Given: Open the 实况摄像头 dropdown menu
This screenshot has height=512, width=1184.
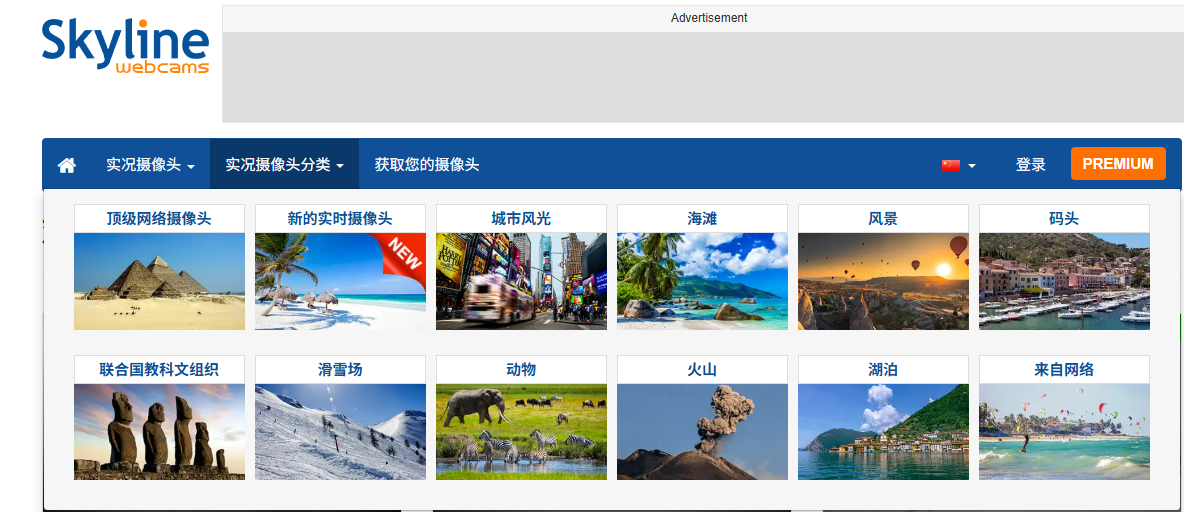Looking at the screenshot, I should coord(150,165).
